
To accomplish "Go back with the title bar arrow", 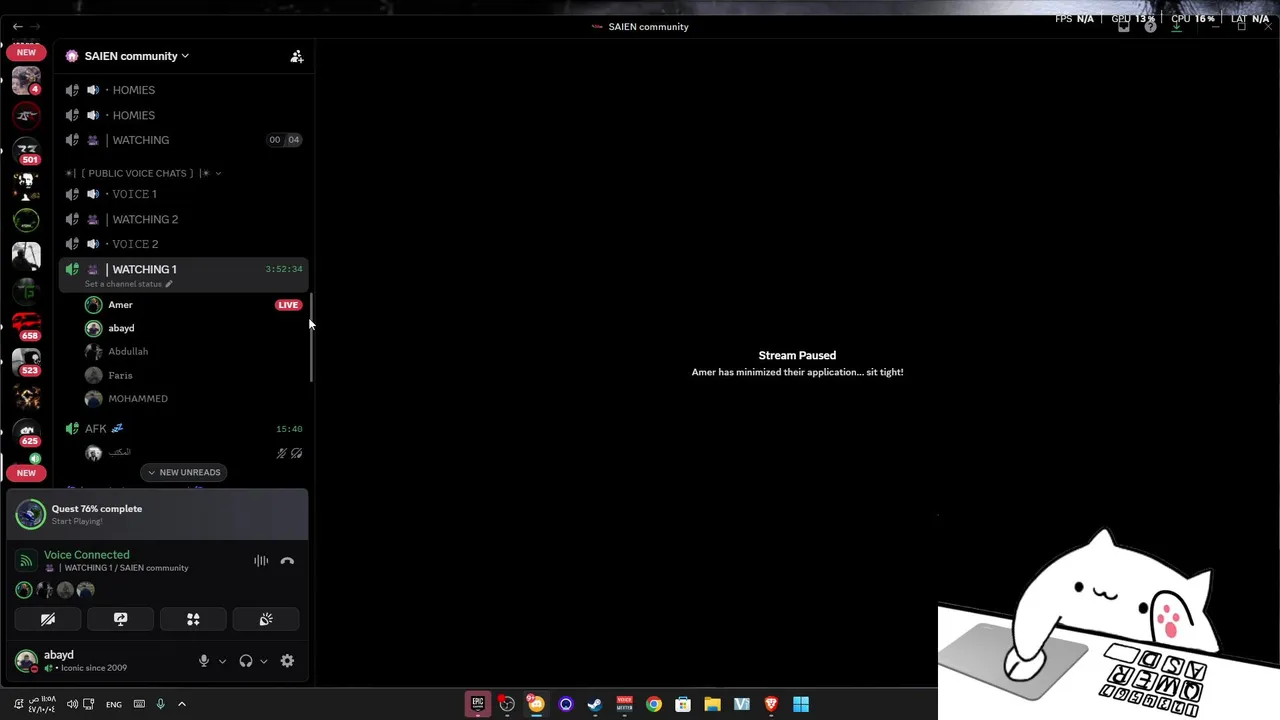I will pyautogui.click(x=17, y=27).
